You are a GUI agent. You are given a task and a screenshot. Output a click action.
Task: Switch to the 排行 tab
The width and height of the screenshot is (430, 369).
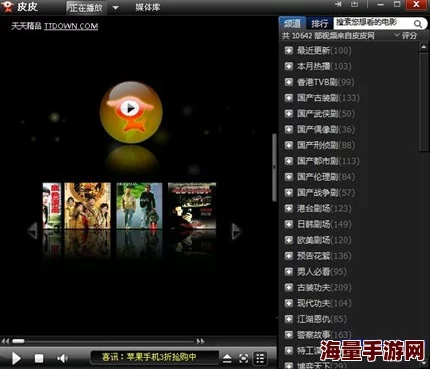[x=319, y=24]
